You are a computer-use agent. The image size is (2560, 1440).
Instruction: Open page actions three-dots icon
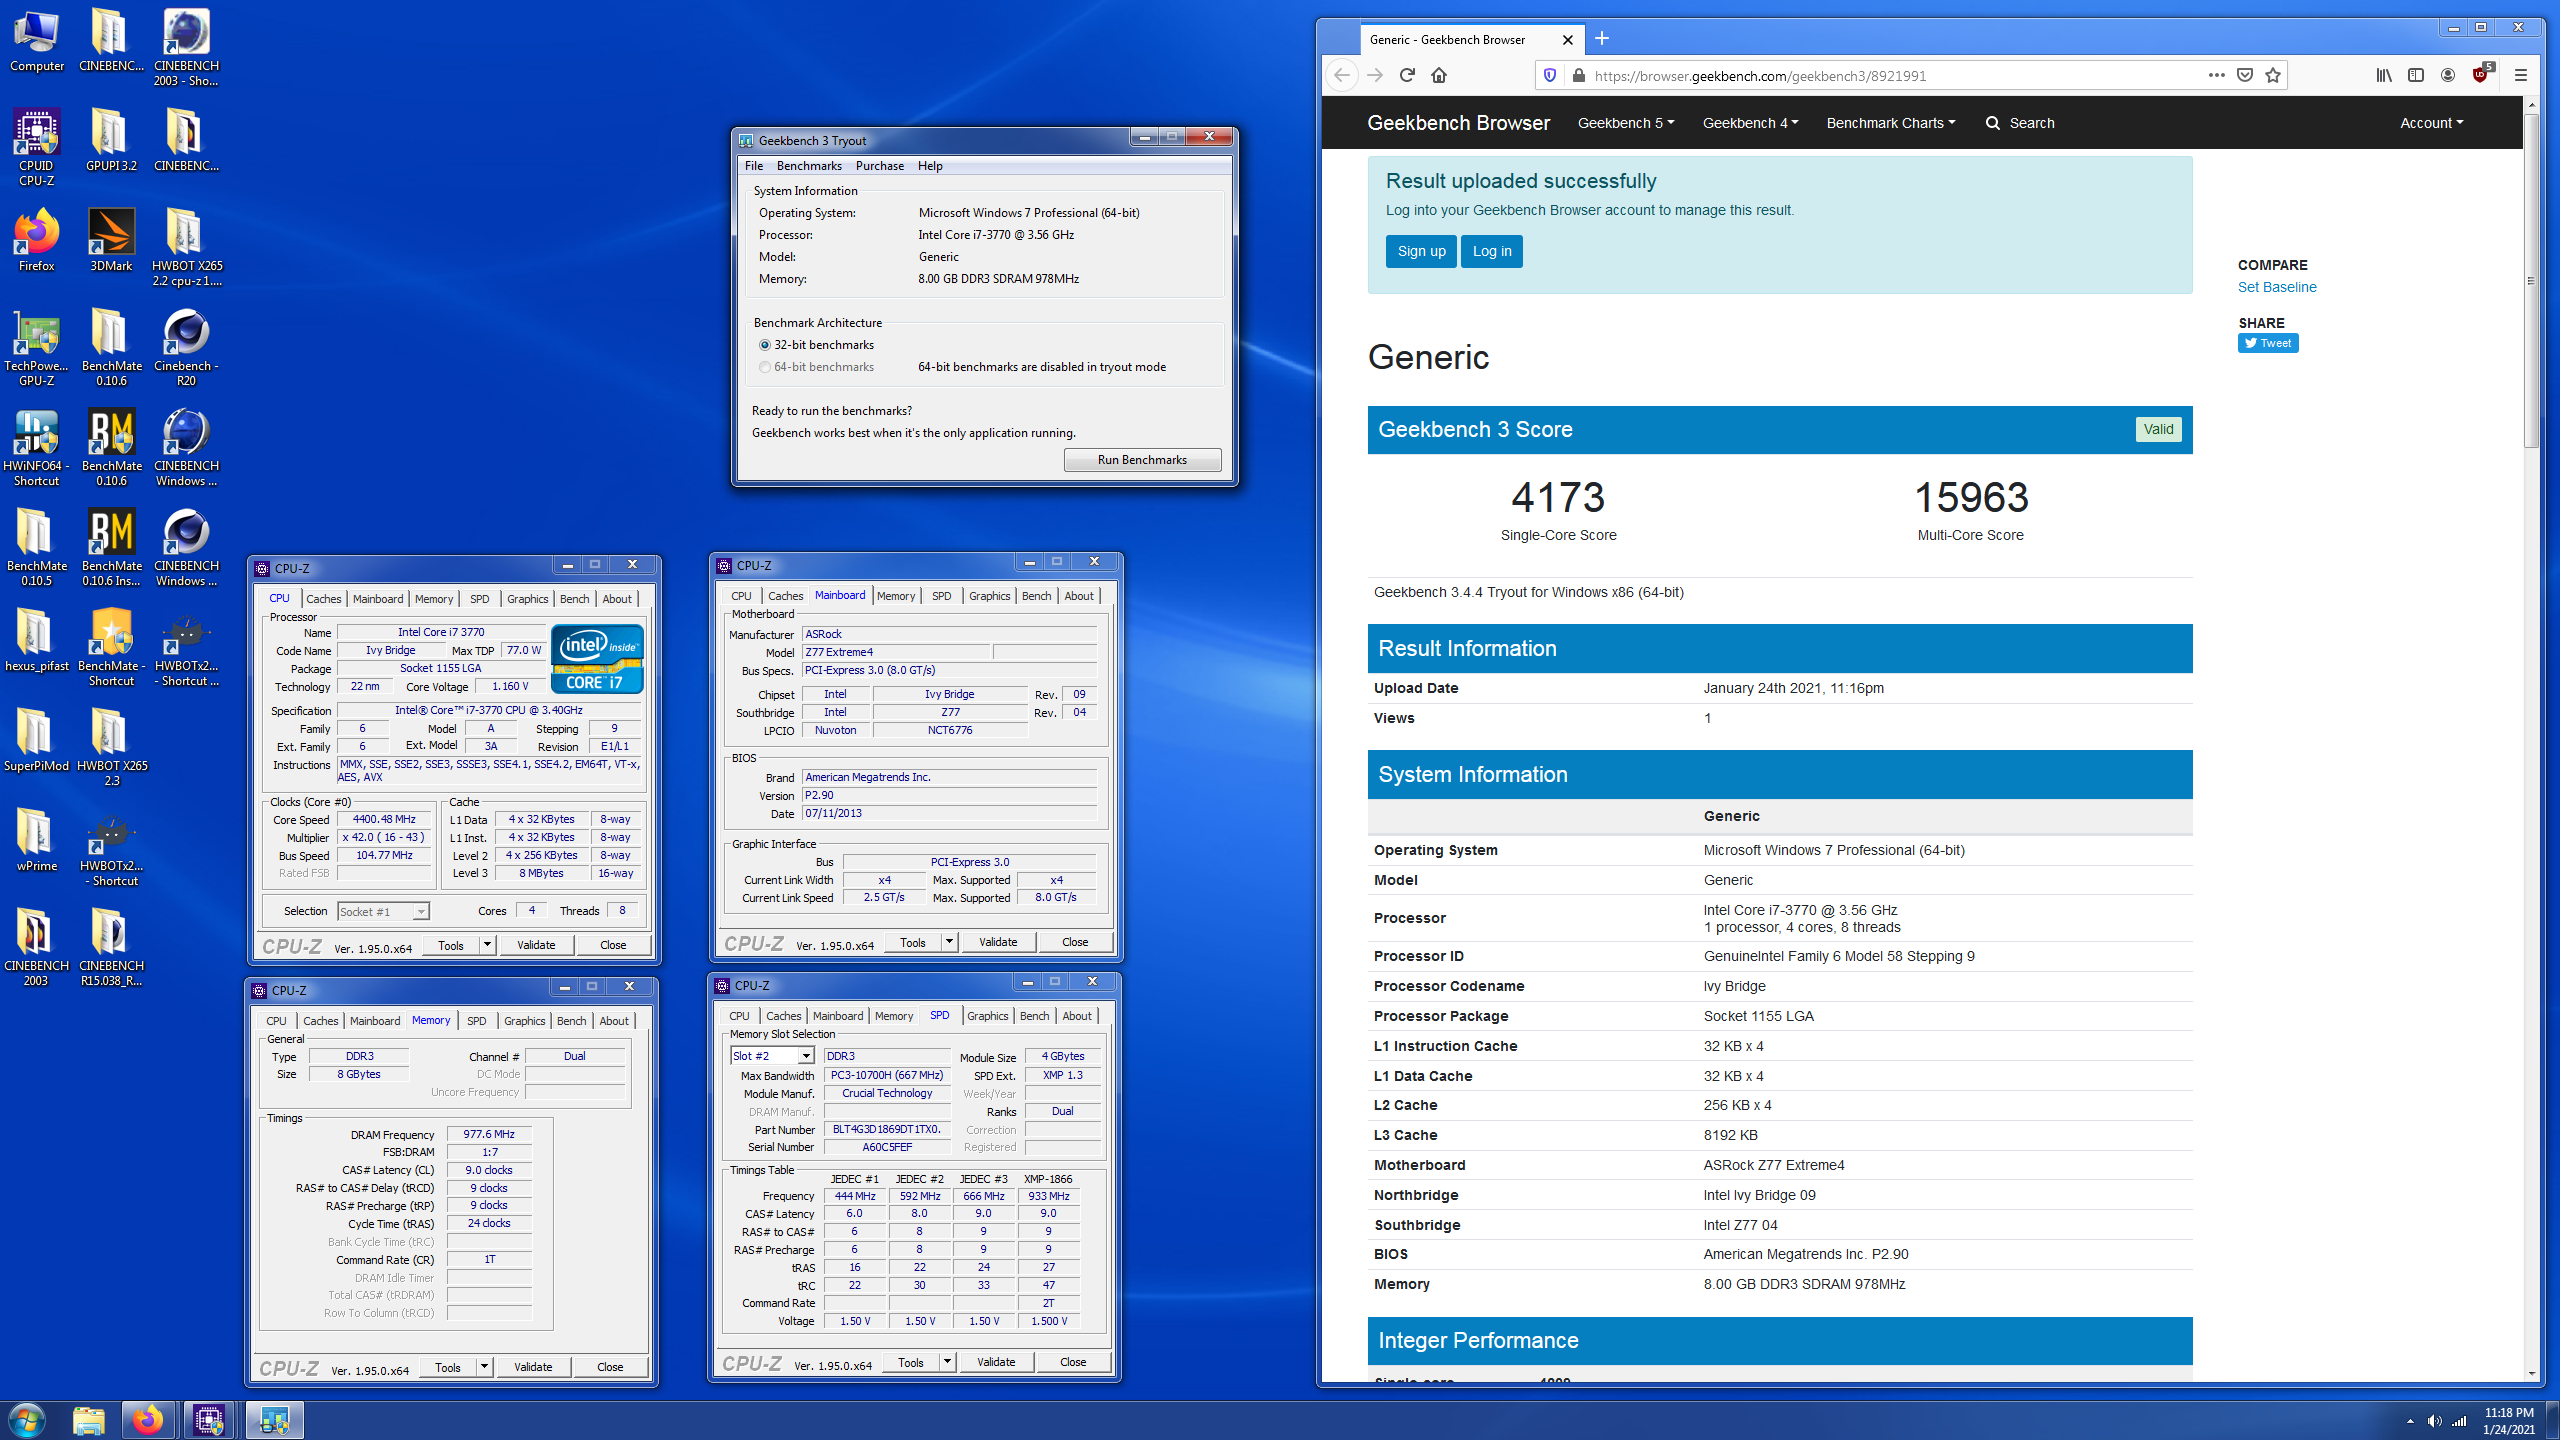(2217, 75)
